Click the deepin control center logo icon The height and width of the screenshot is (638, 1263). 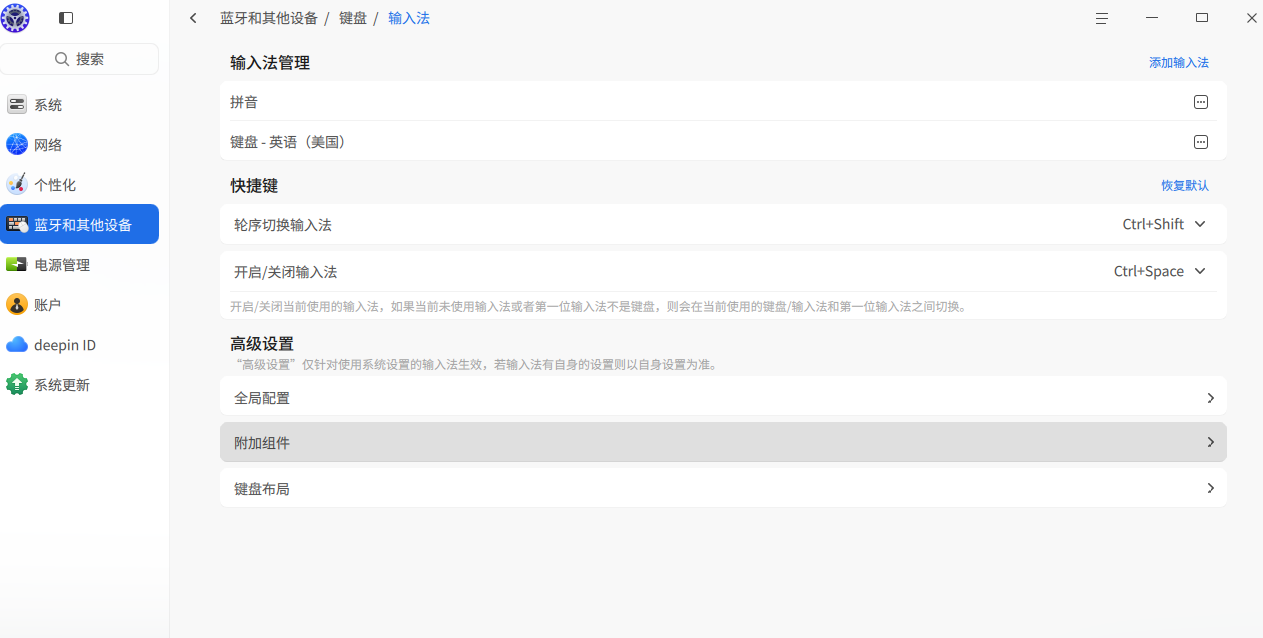[x=16, y=18]
